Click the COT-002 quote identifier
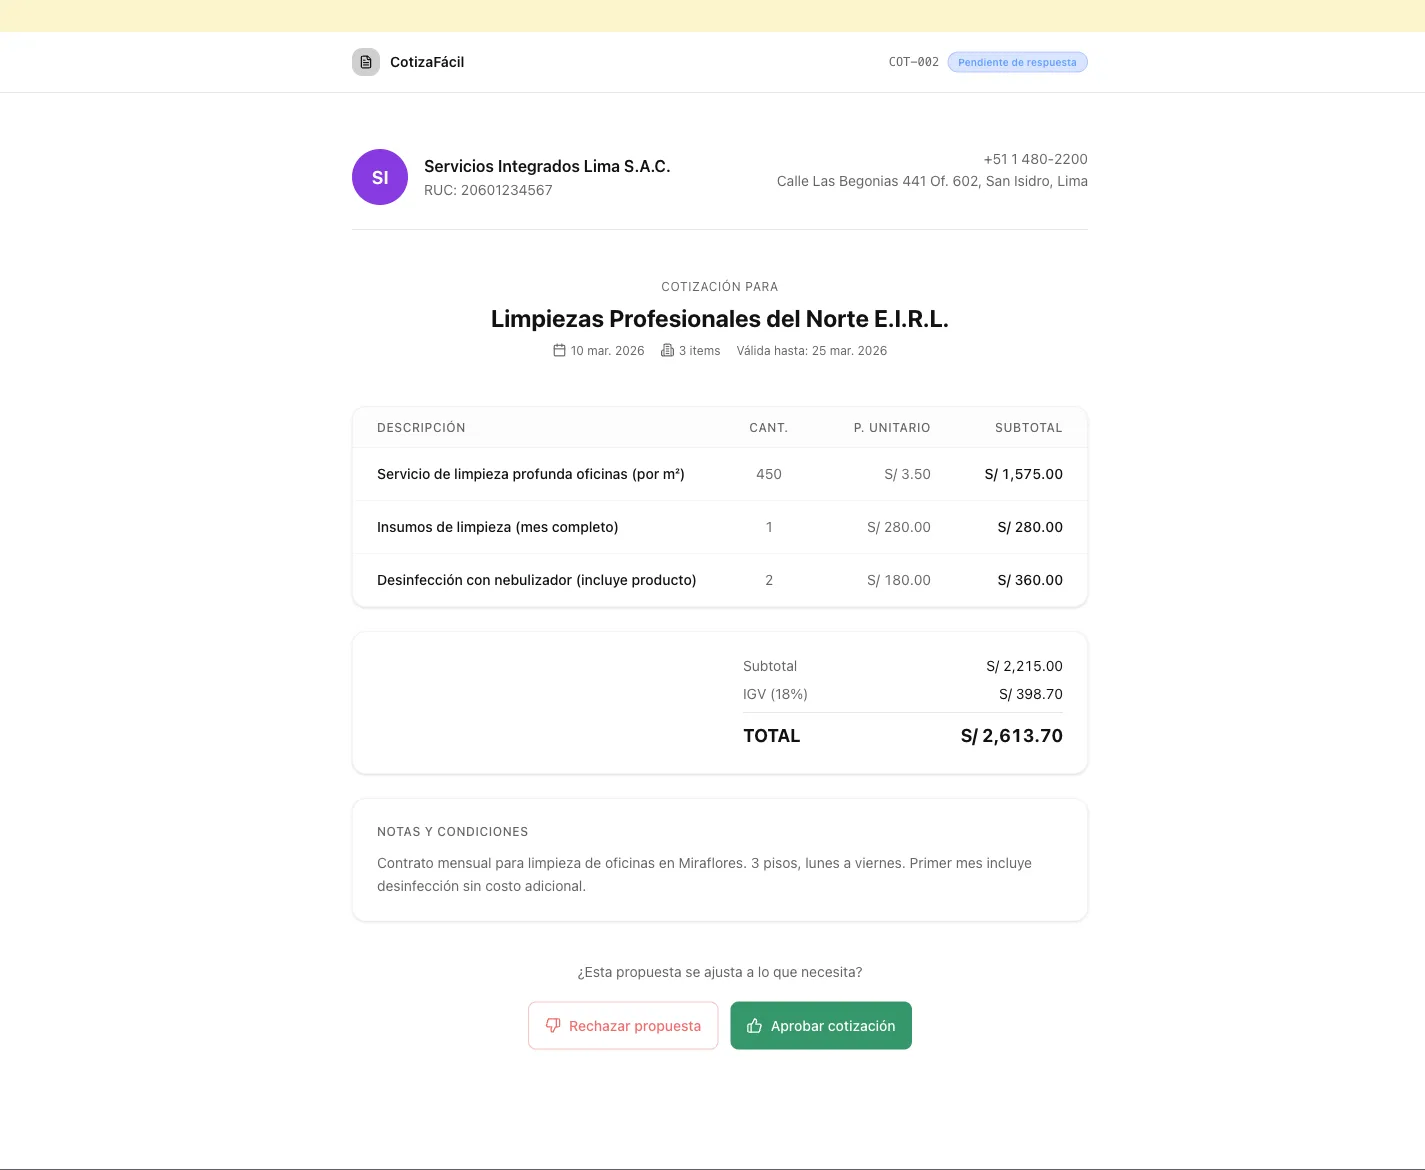The width and height of the screenshot is (1425, 1170). pos(912,61)
